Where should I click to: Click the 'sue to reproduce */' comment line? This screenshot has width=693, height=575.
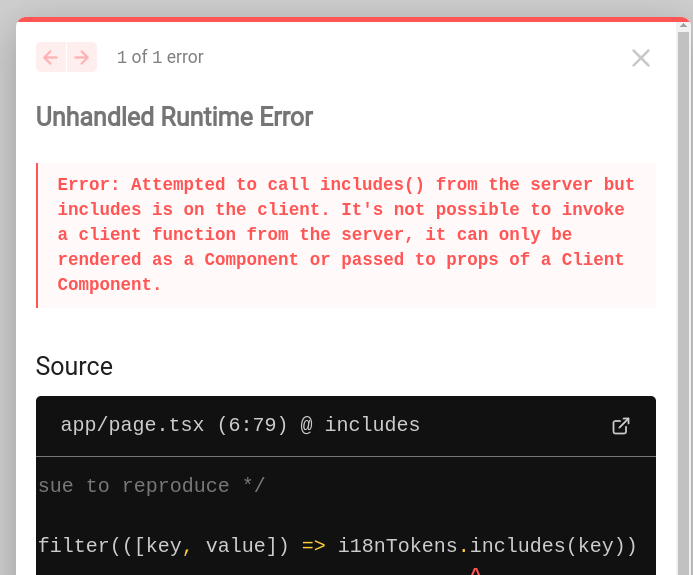click(x=151, y=486)
